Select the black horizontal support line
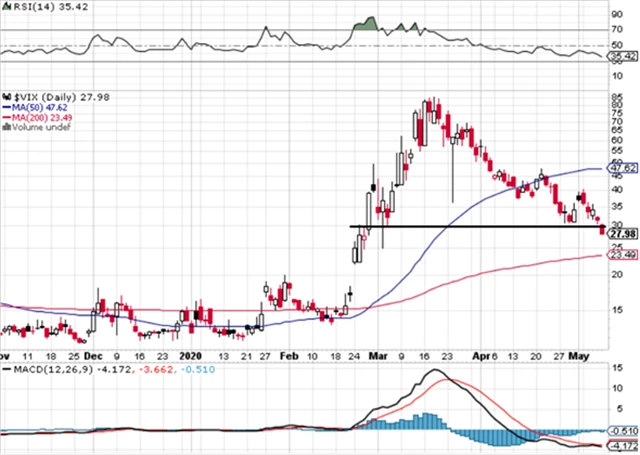 (x=470, y=227)
